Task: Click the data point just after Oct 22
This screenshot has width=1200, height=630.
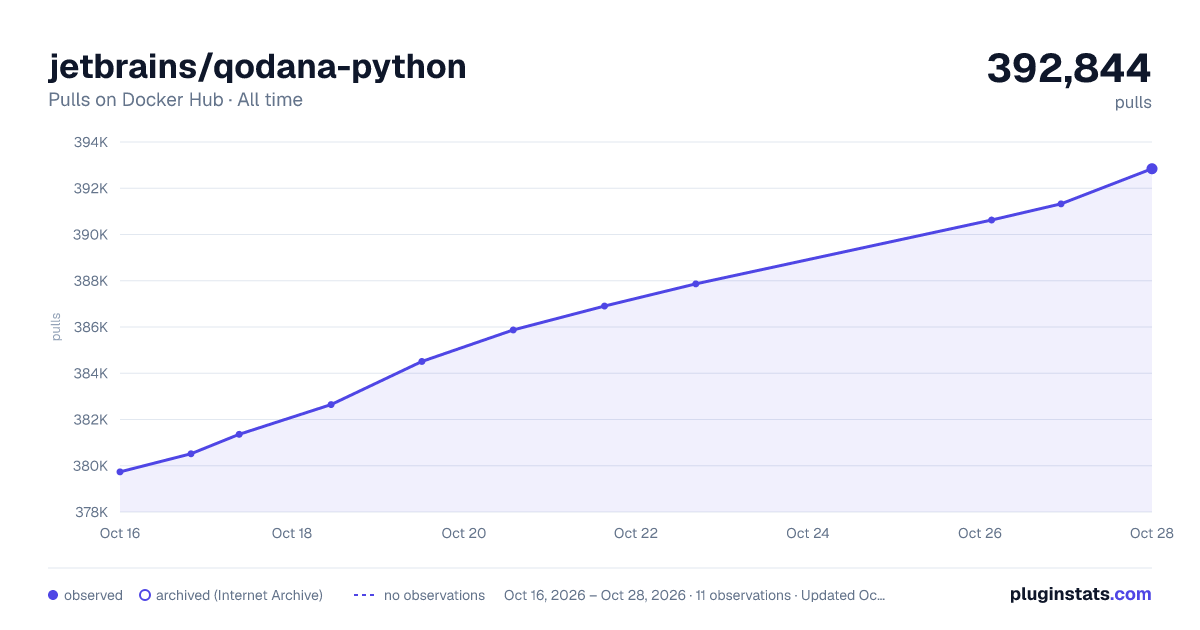Action: coord(696,284)
